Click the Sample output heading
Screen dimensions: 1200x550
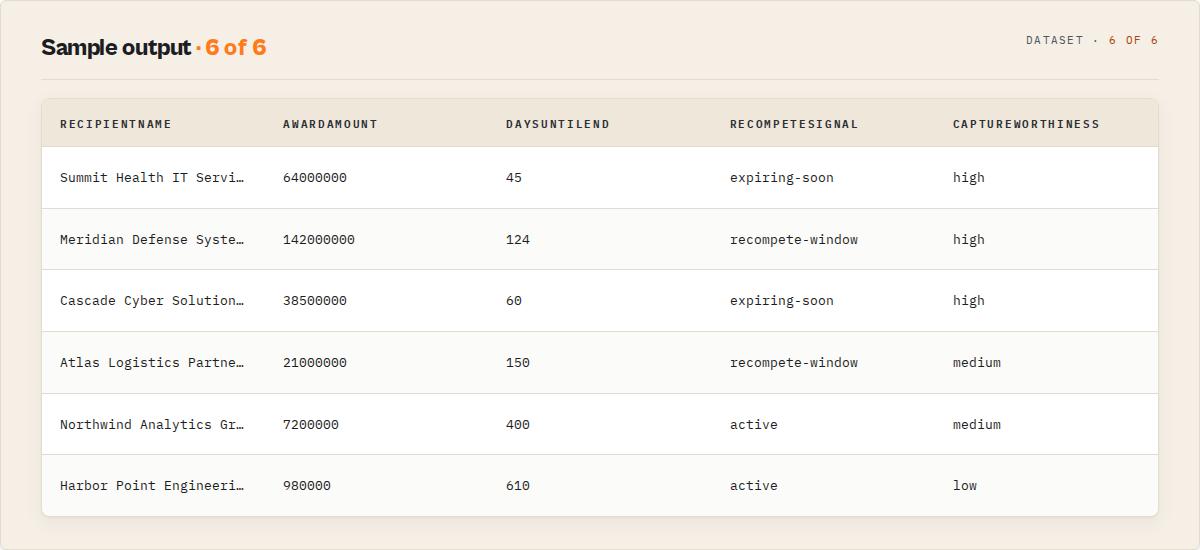(x=116, y=47)
